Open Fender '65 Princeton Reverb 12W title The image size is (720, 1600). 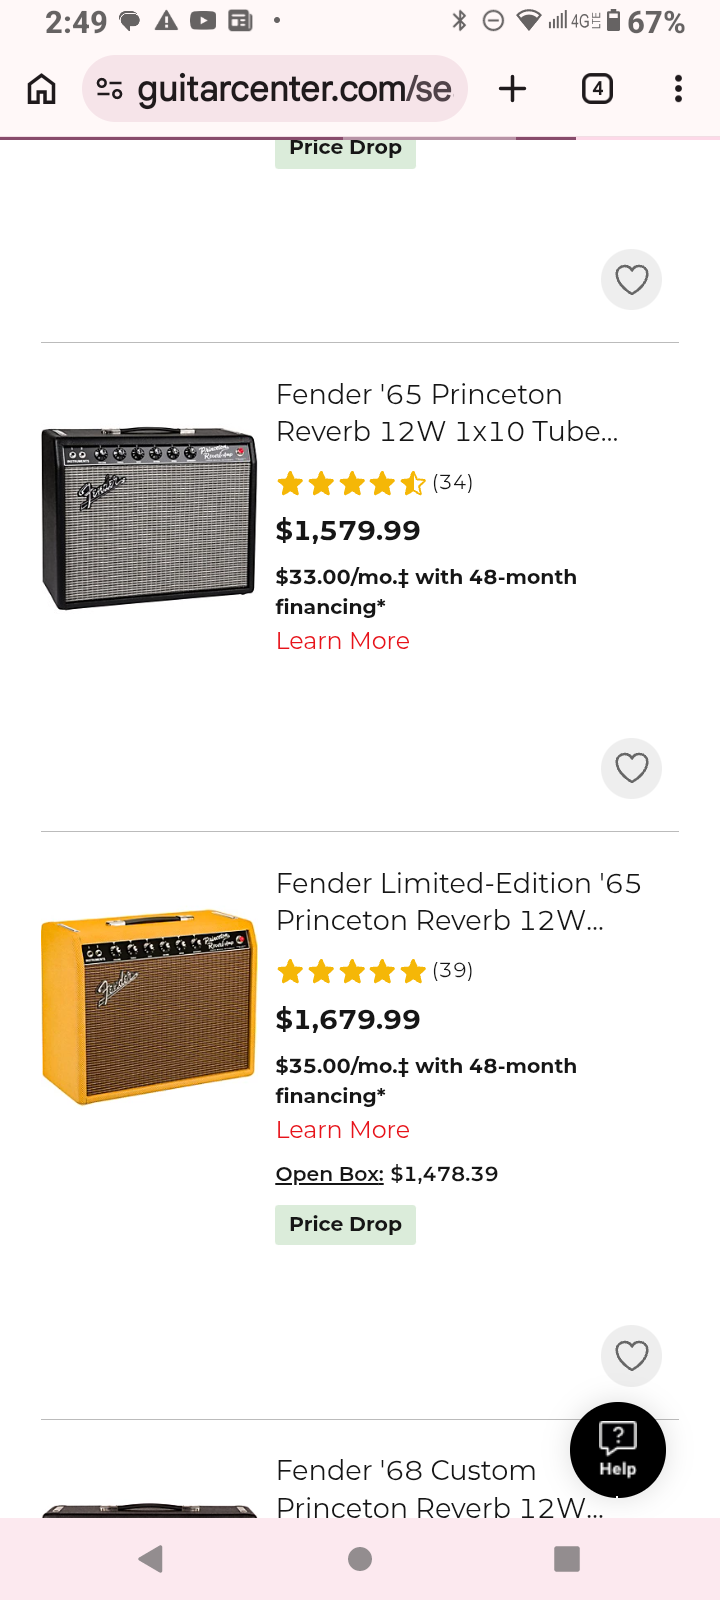click(447, 413)
